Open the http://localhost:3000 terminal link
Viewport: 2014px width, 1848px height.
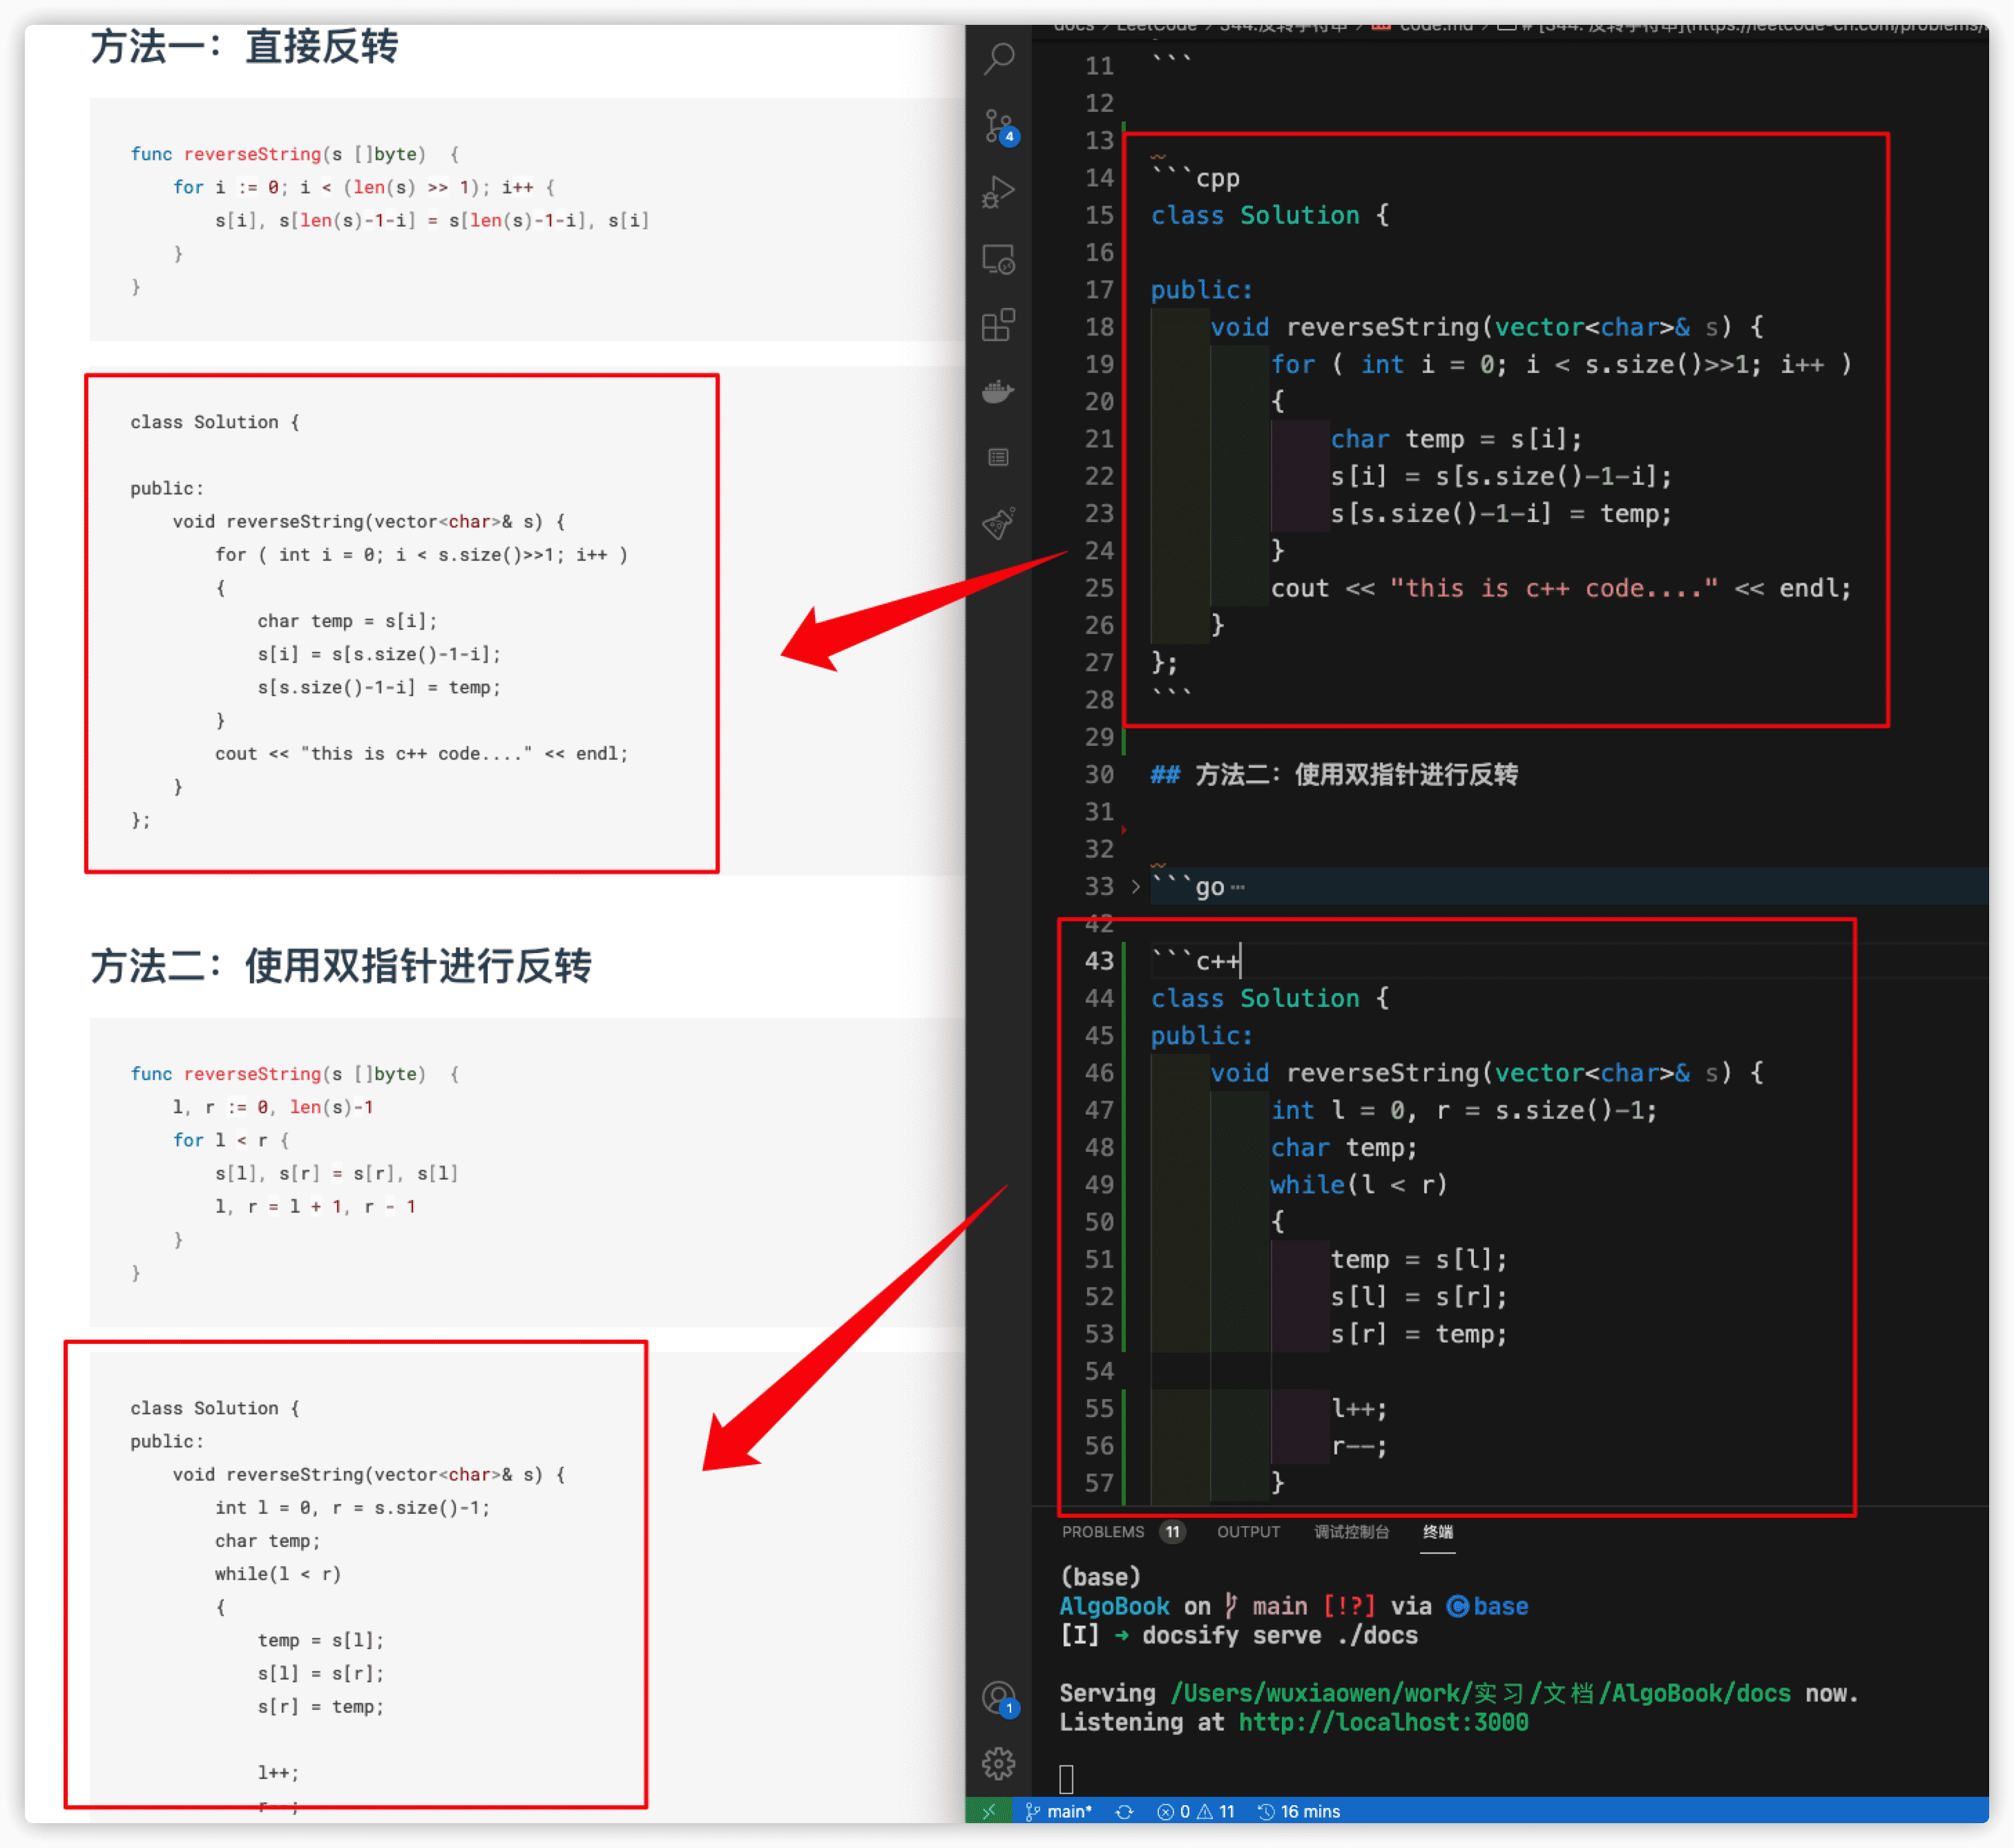(x=1382, y=1722)
